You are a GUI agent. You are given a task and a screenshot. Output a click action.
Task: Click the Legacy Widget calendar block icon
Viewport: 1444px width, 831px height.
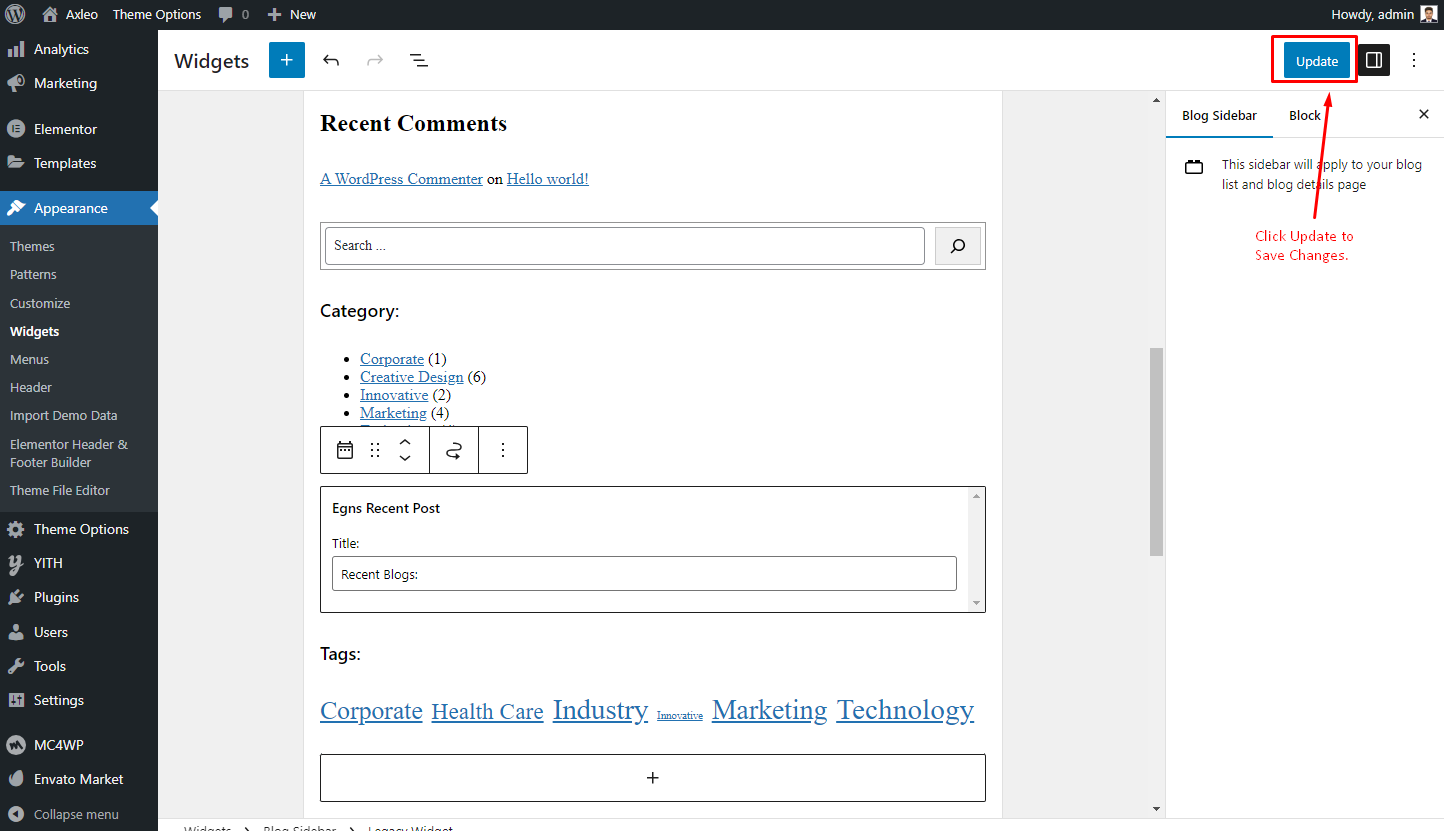tap(345, 450)
